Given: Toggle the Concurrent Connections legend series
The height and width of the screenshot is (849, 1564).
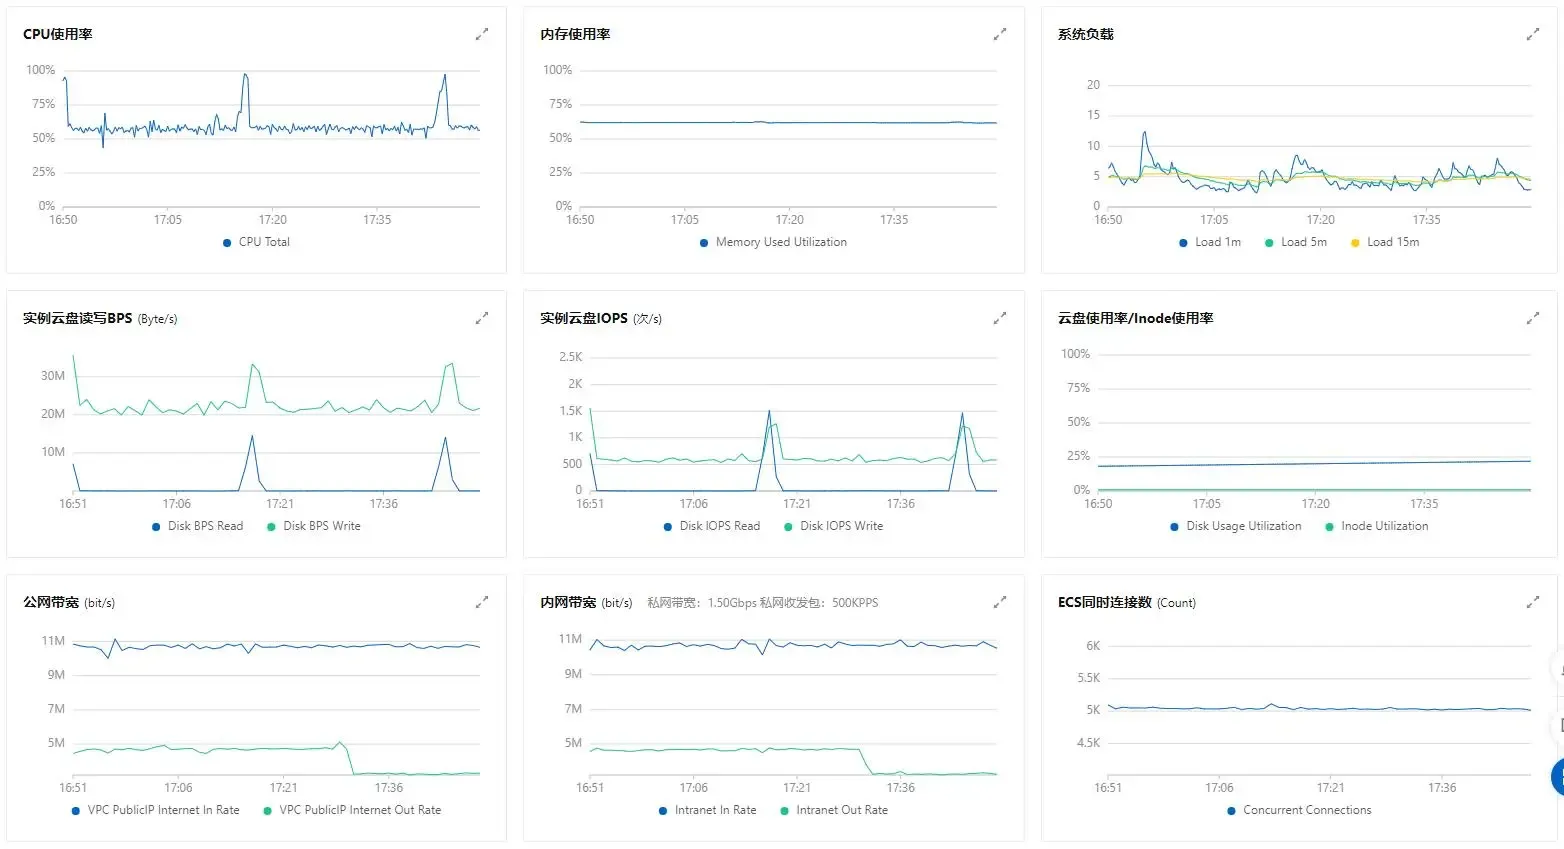Looking at the screenshot, I should (x=1299, y=810).
